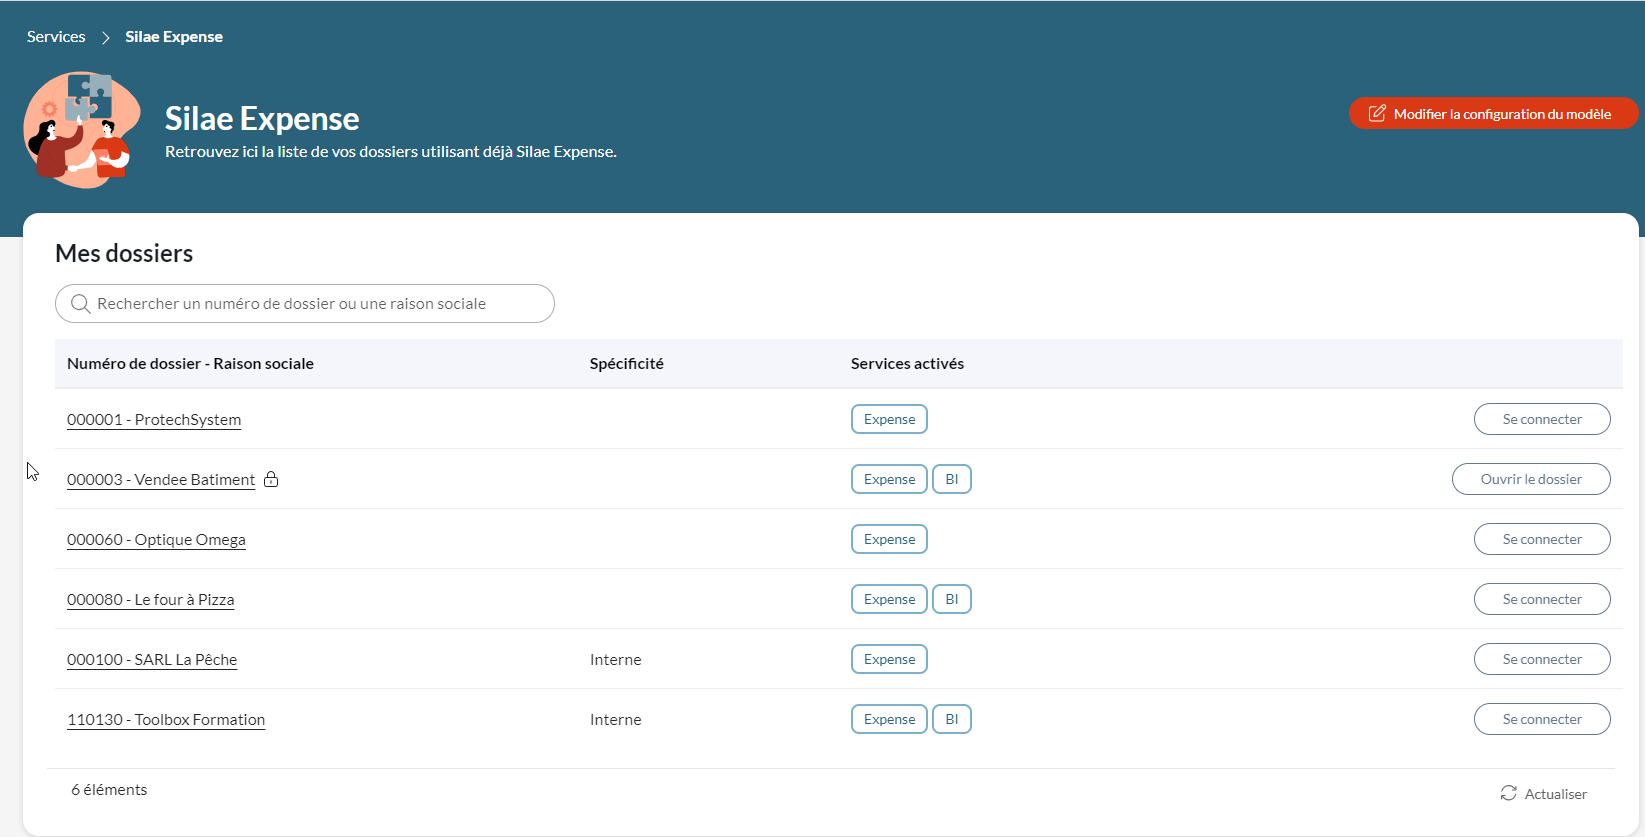1645x837 pixels.
Task: Click the Silae Expense puzzle illustration
Action: tap(82, 130)
